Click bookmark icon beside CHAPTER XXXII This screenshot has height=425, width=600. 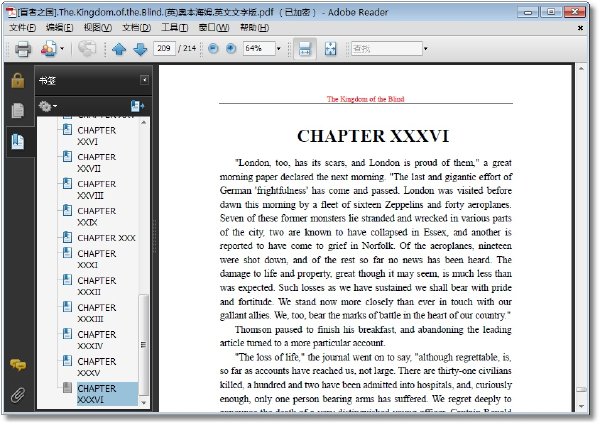67,280
